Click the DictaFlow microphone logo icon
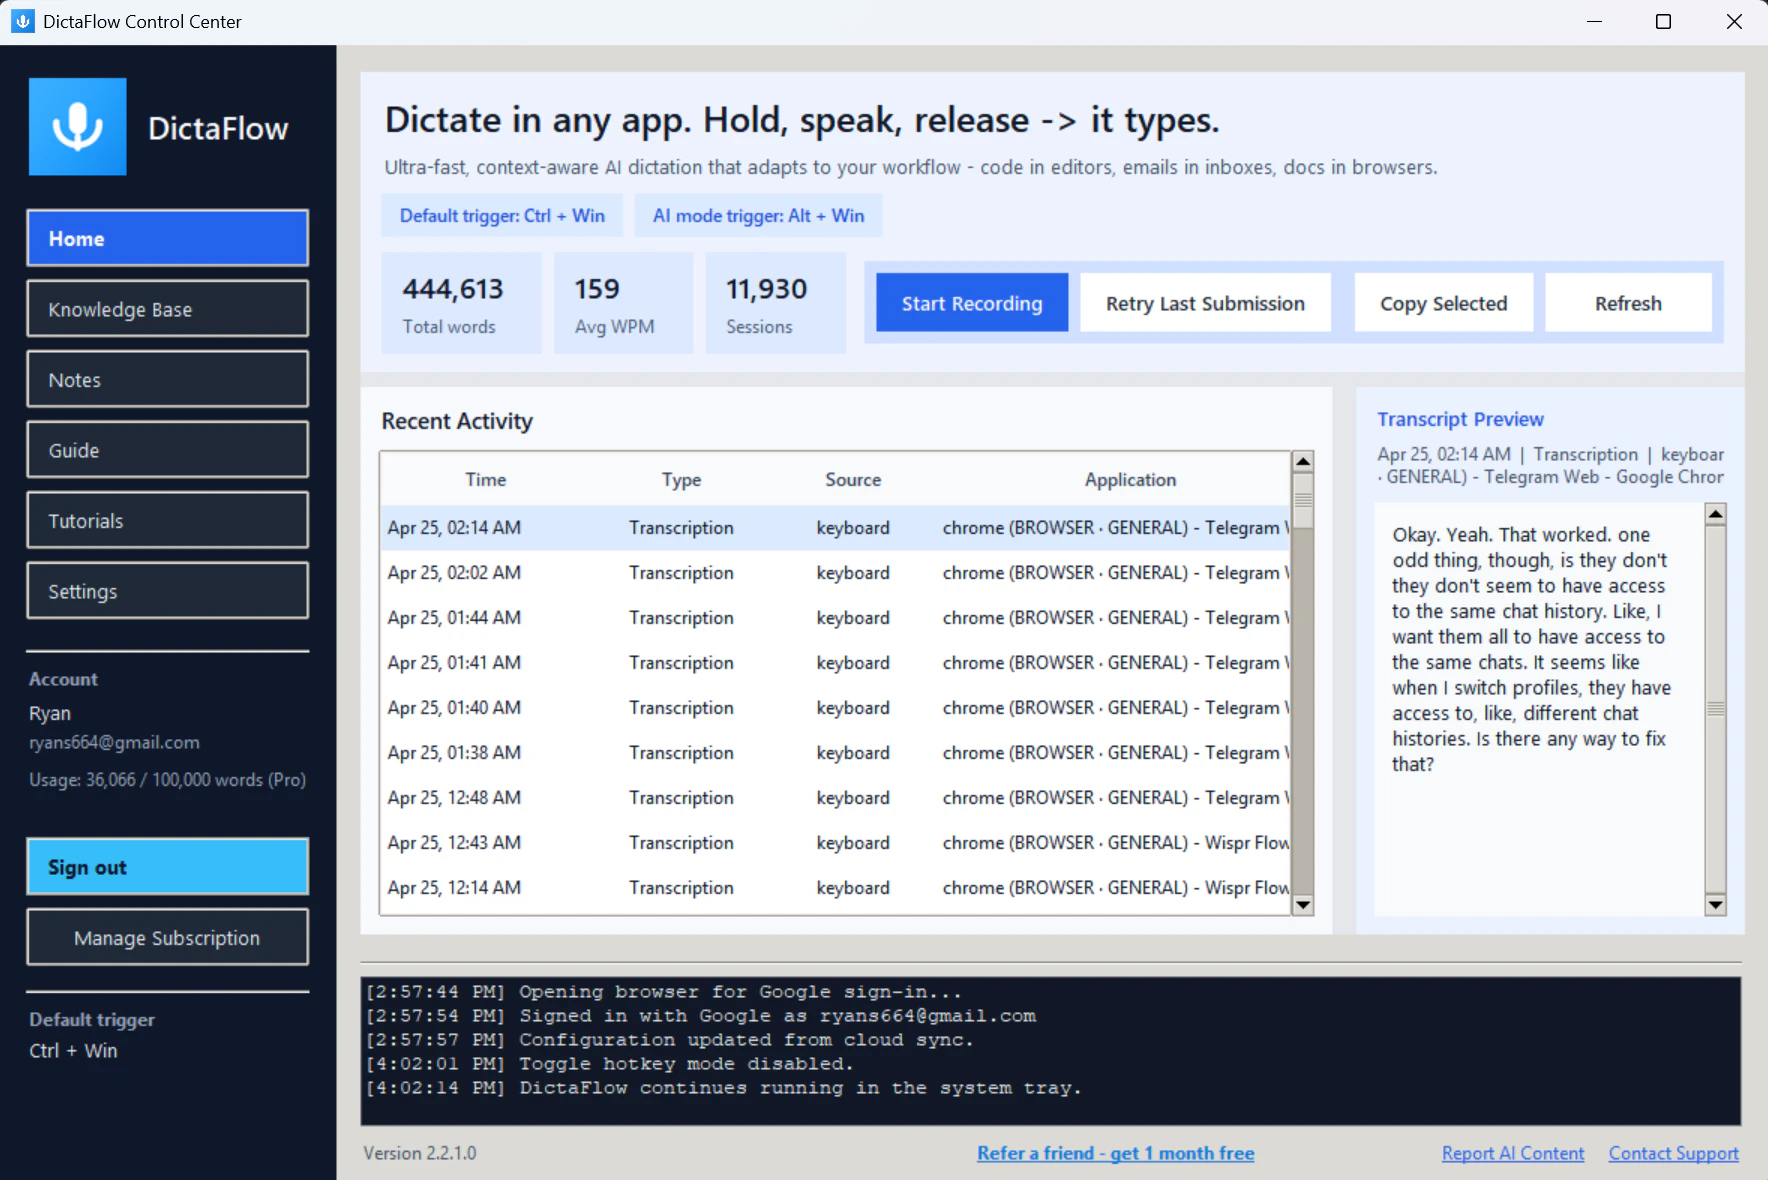The height and width of the screenshot is (1180, 1768). tap(78, 127)
